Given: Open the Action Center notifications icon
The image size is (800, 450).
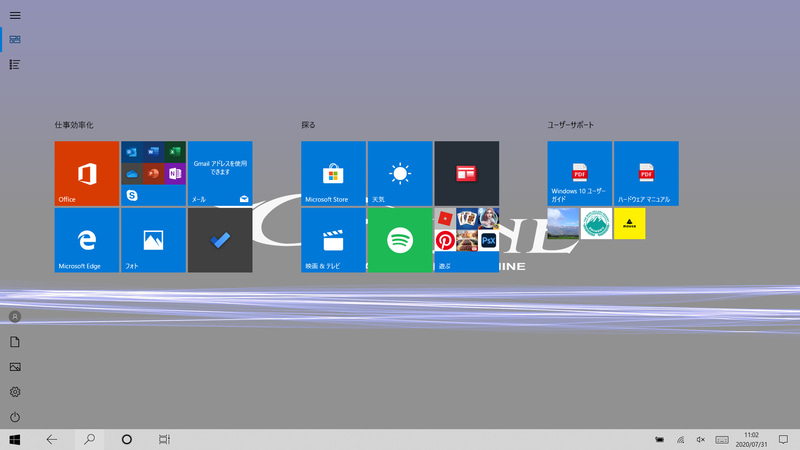Looking at the screenshot, I should (783, 439).
